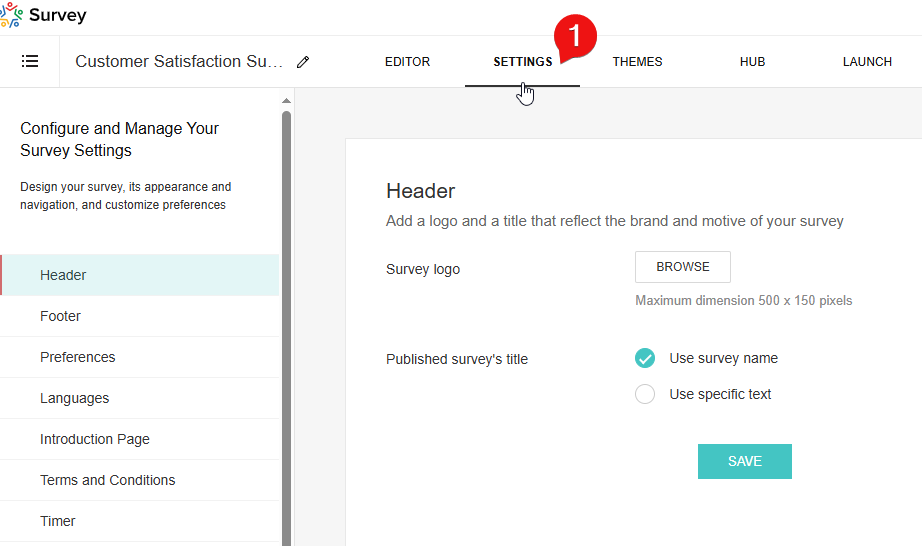The image size is (922, 546).
Task: Switch to the Editor tab
Action: click(x=407, y=62)
